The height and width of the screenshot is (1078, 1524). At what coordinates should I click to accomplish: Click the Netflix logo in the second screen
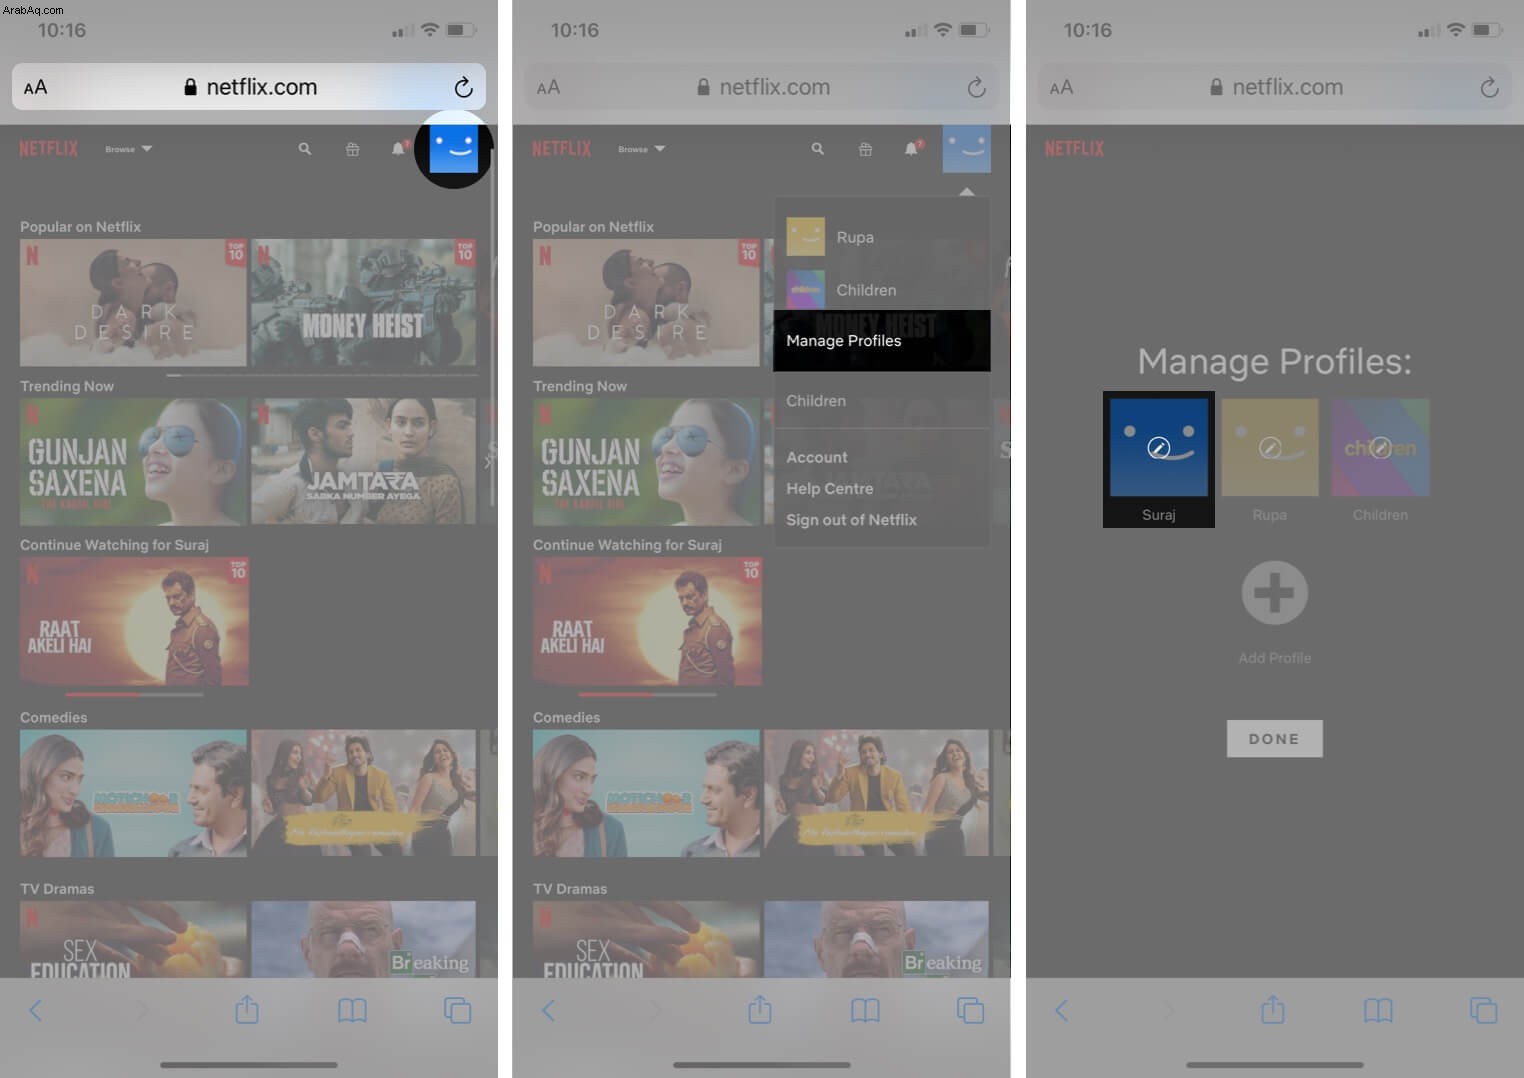pyautogui.click(x=561, y=148)
